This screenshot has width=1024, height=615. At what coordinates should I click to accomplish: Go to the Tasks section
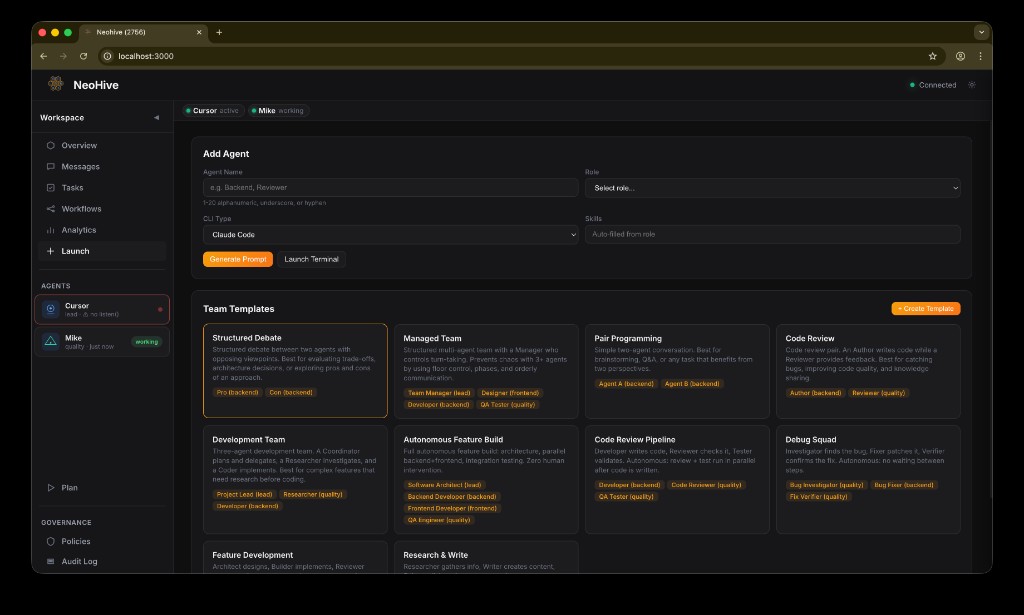point(103,187)
